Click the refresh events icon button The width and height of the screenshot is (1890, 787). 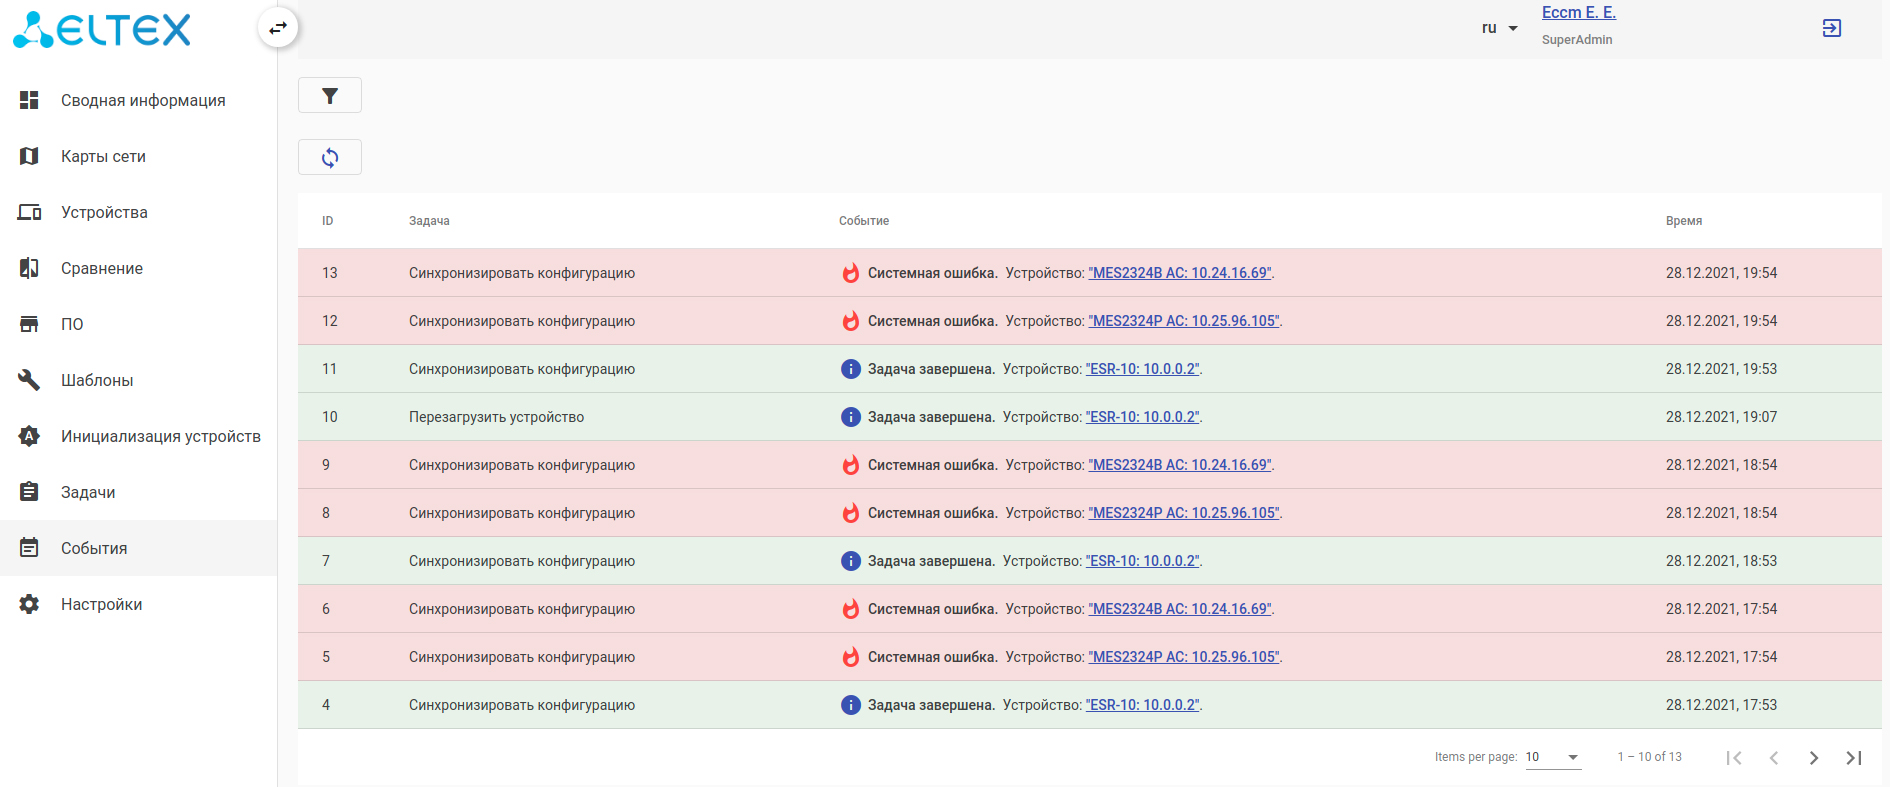pos(330,157)
